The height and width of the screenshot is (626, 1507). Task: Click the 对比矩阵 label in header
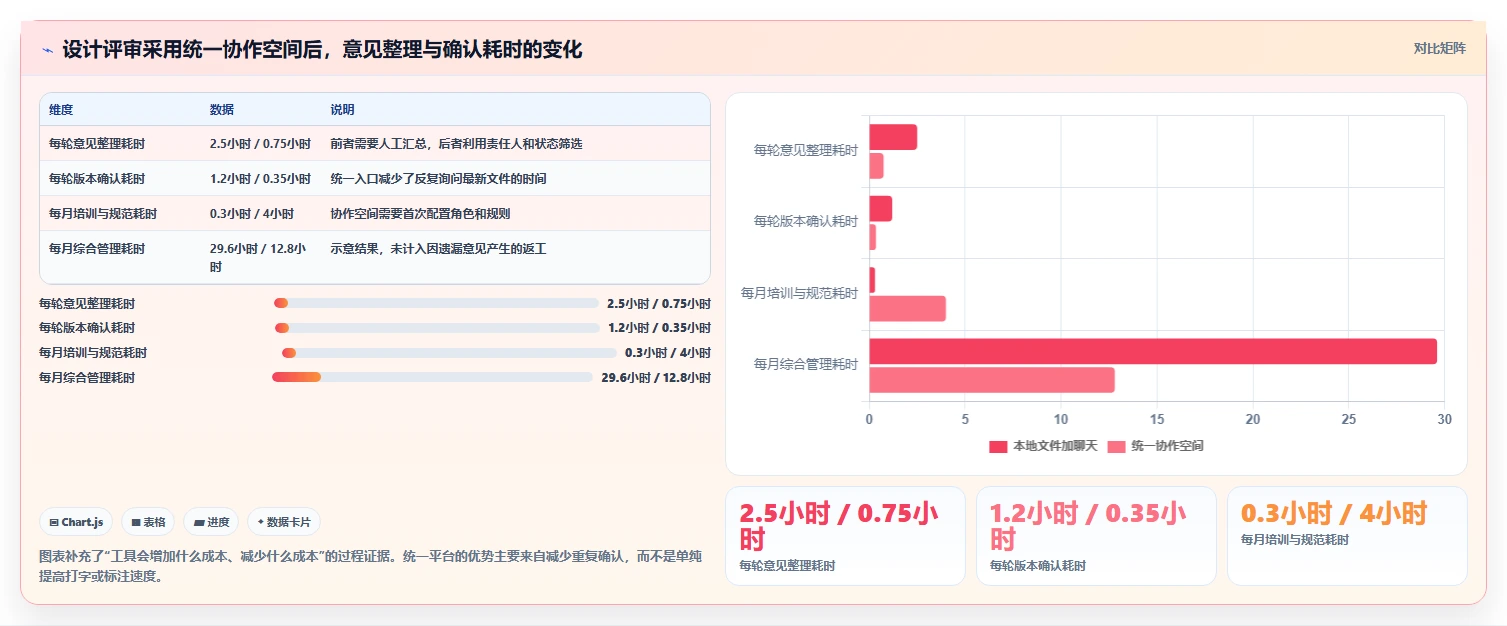[1439, 48]
